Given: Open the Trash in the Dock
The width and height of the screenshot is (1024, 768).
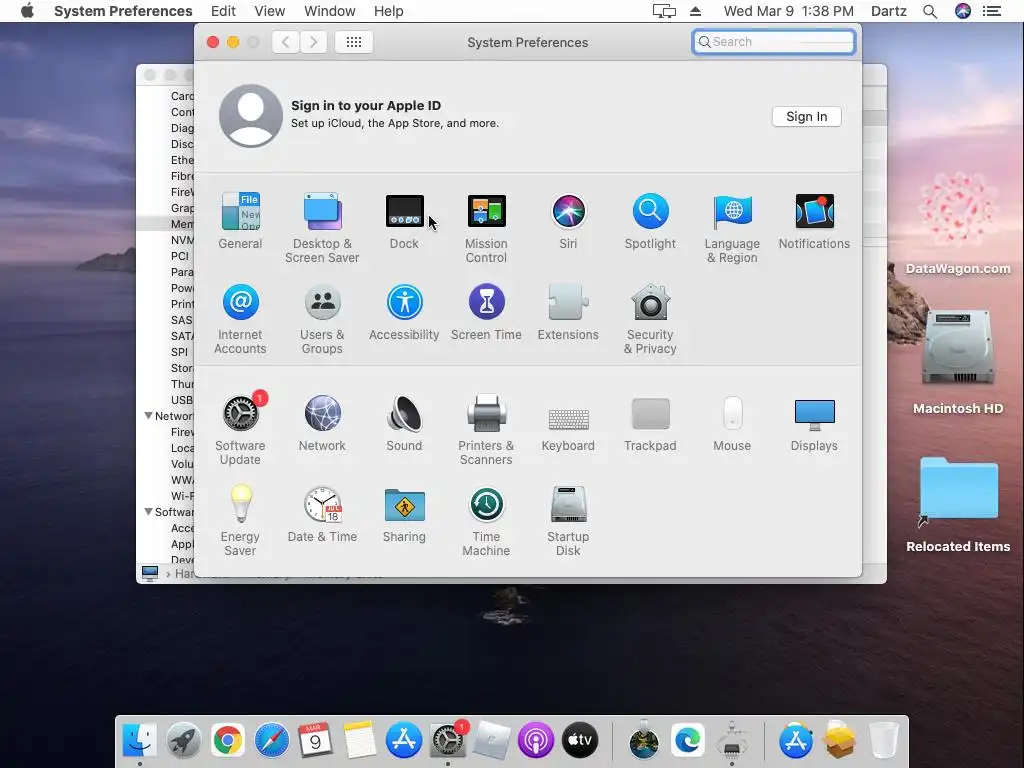Looking at the screenshot, I should tap(883, 740).
